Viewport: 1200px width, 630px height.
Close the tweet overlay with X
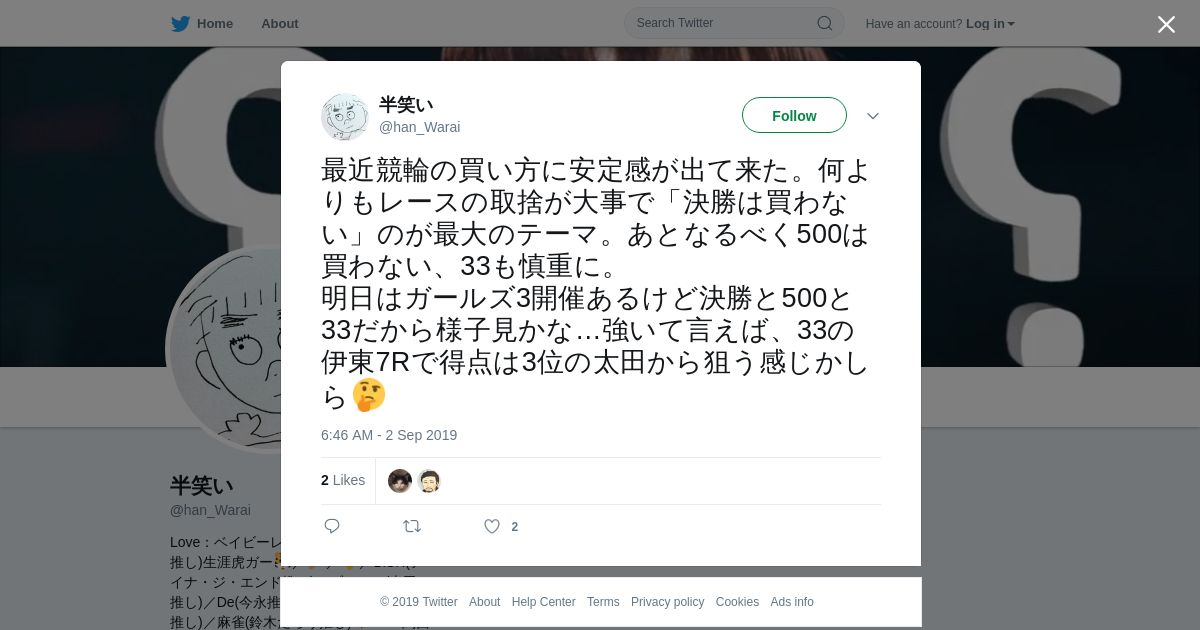(x=1166, y=24)
